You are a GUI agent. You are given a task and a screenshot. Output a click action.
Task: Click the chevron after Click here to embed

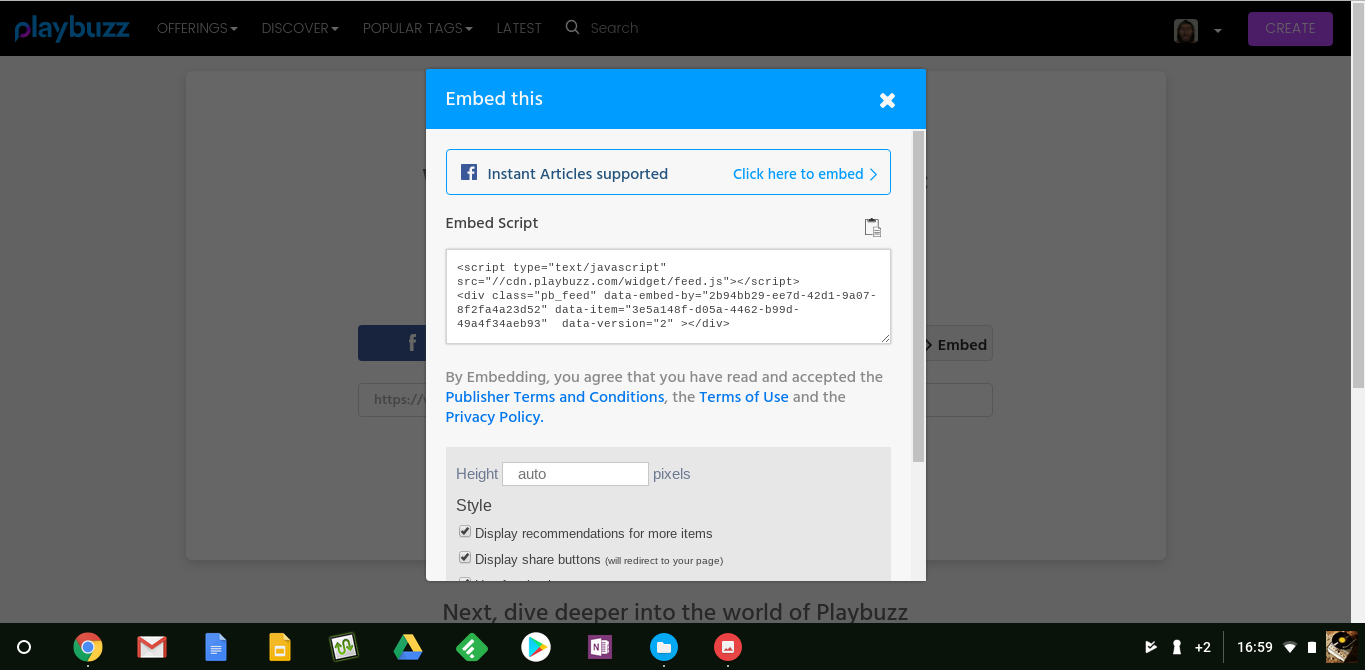click(x=873, y=174)
